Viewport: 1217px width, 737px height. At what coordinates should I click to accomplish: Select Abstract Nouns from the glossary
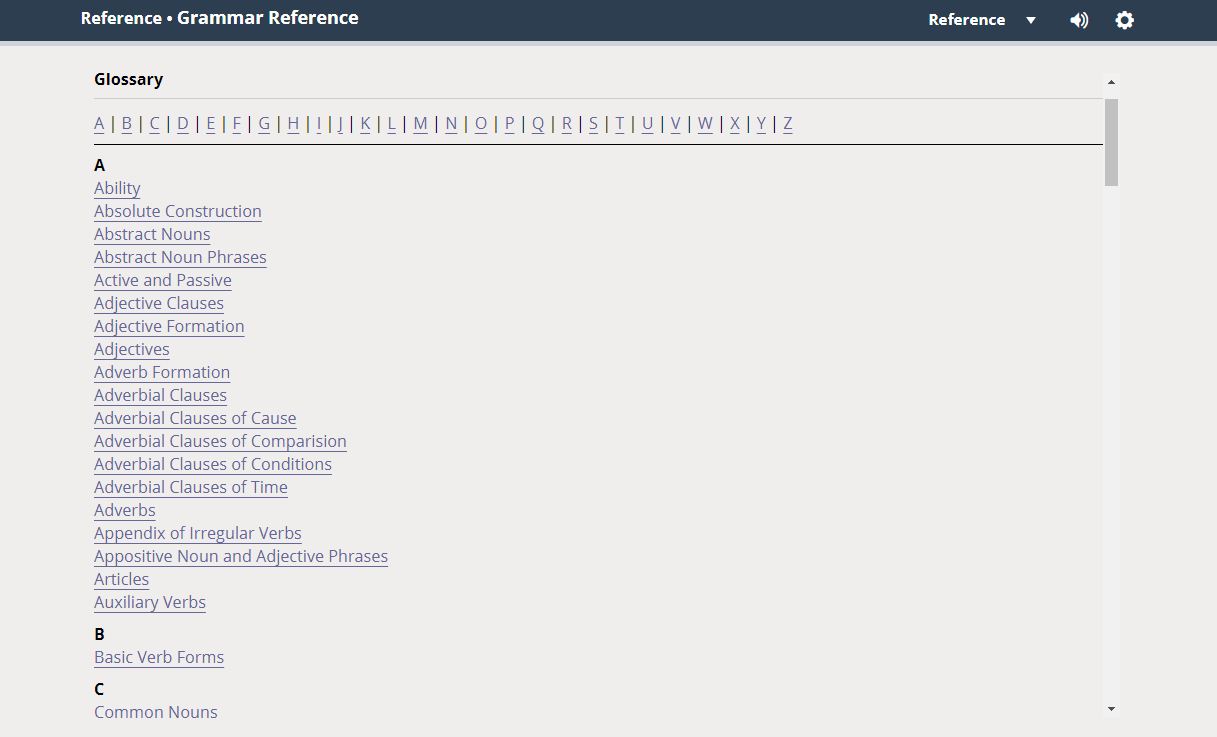pyautogui.click(x=152, y=234)
